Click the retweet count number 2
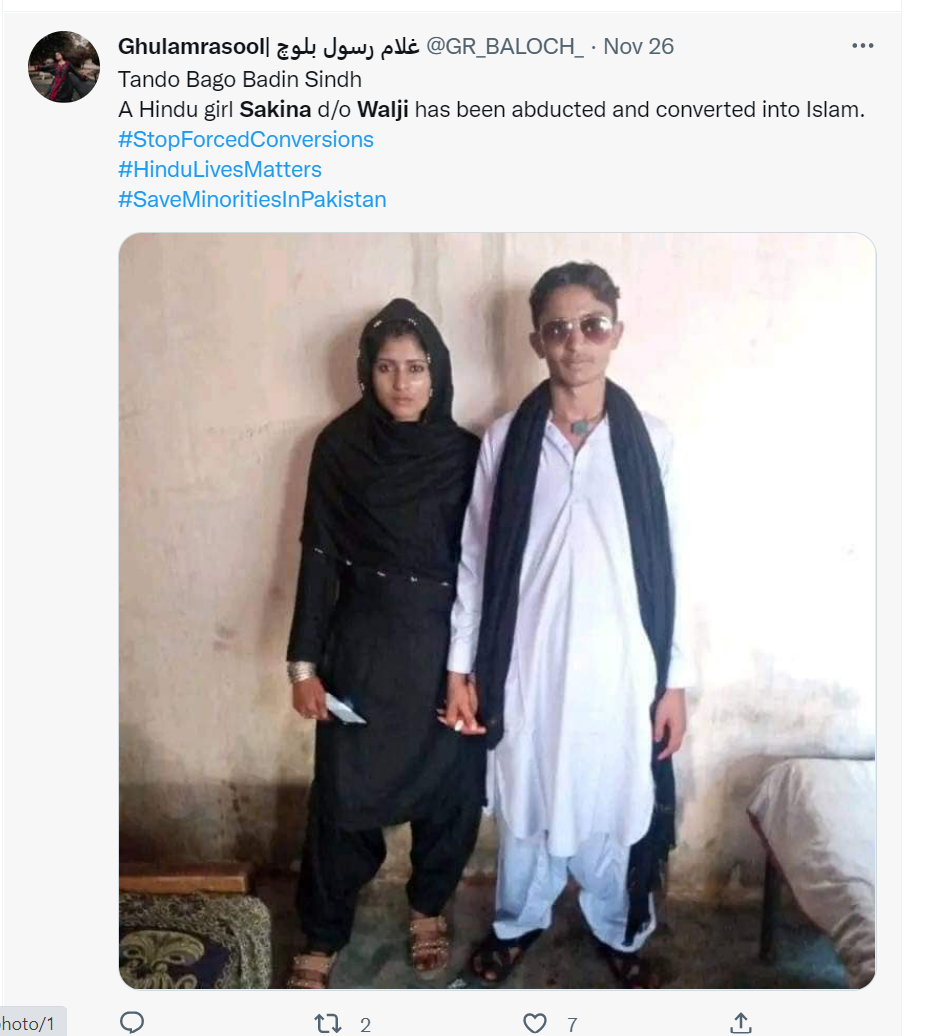Screen dimensions: 930x1036 (365, 1025)
